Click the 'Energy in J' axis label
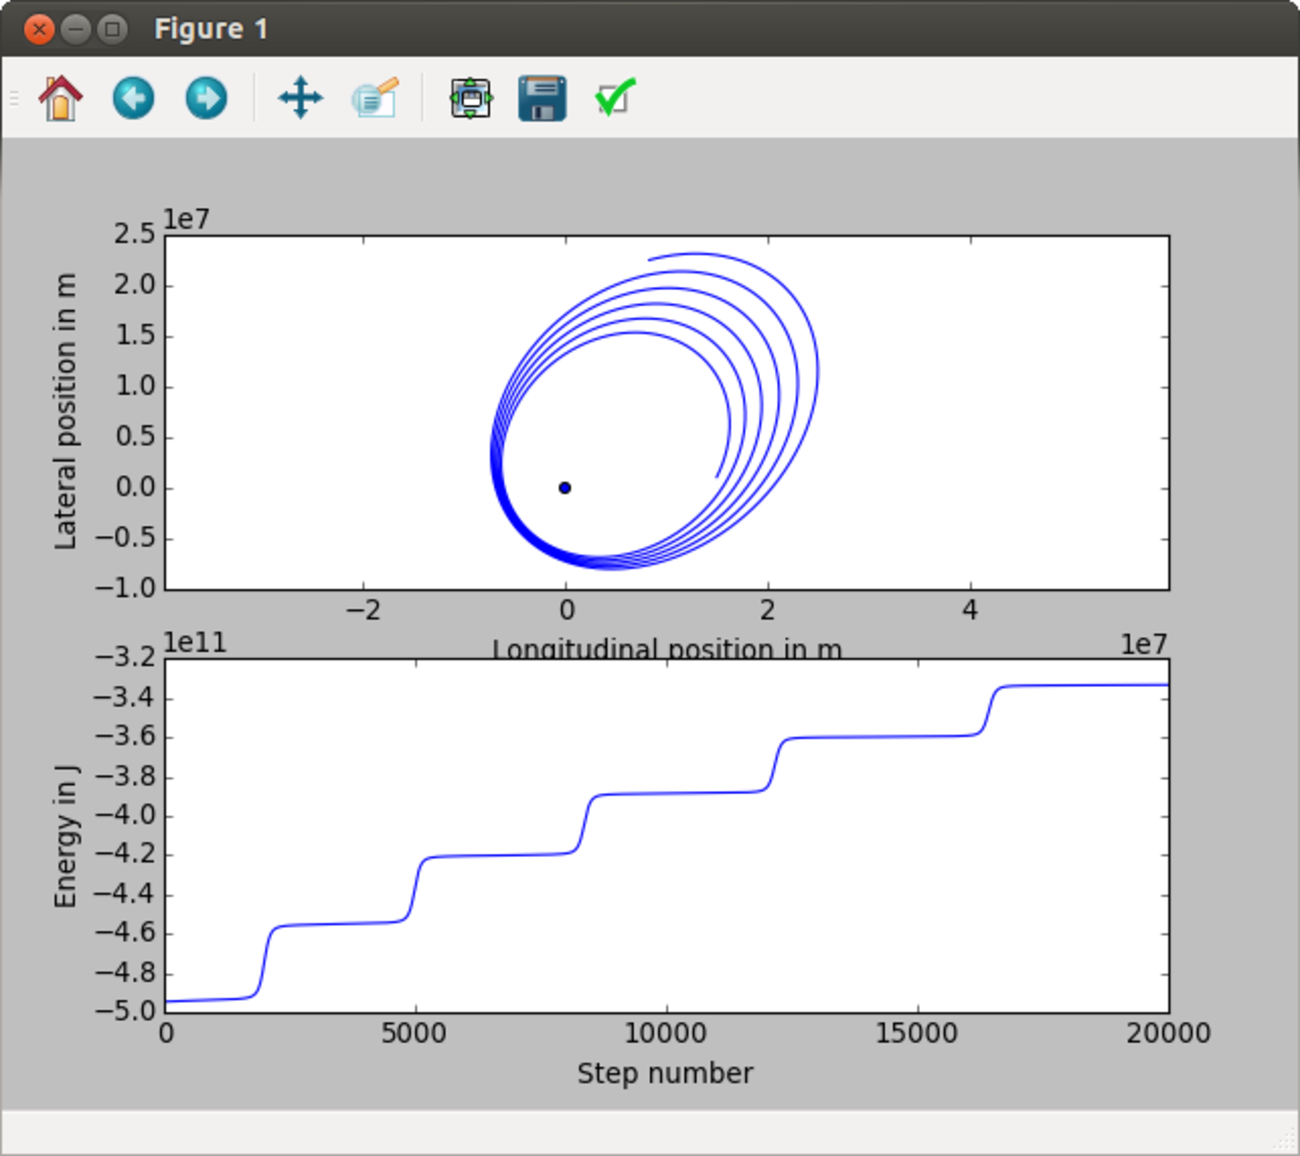The width and height of the screenshot is (1300, 1156). click(65, 836)
